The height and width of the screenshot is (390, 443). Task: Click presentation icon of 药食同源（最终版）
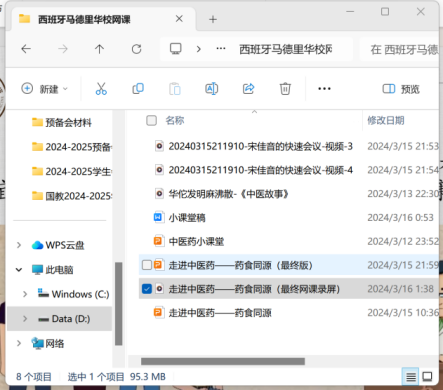tap(159, 265)
